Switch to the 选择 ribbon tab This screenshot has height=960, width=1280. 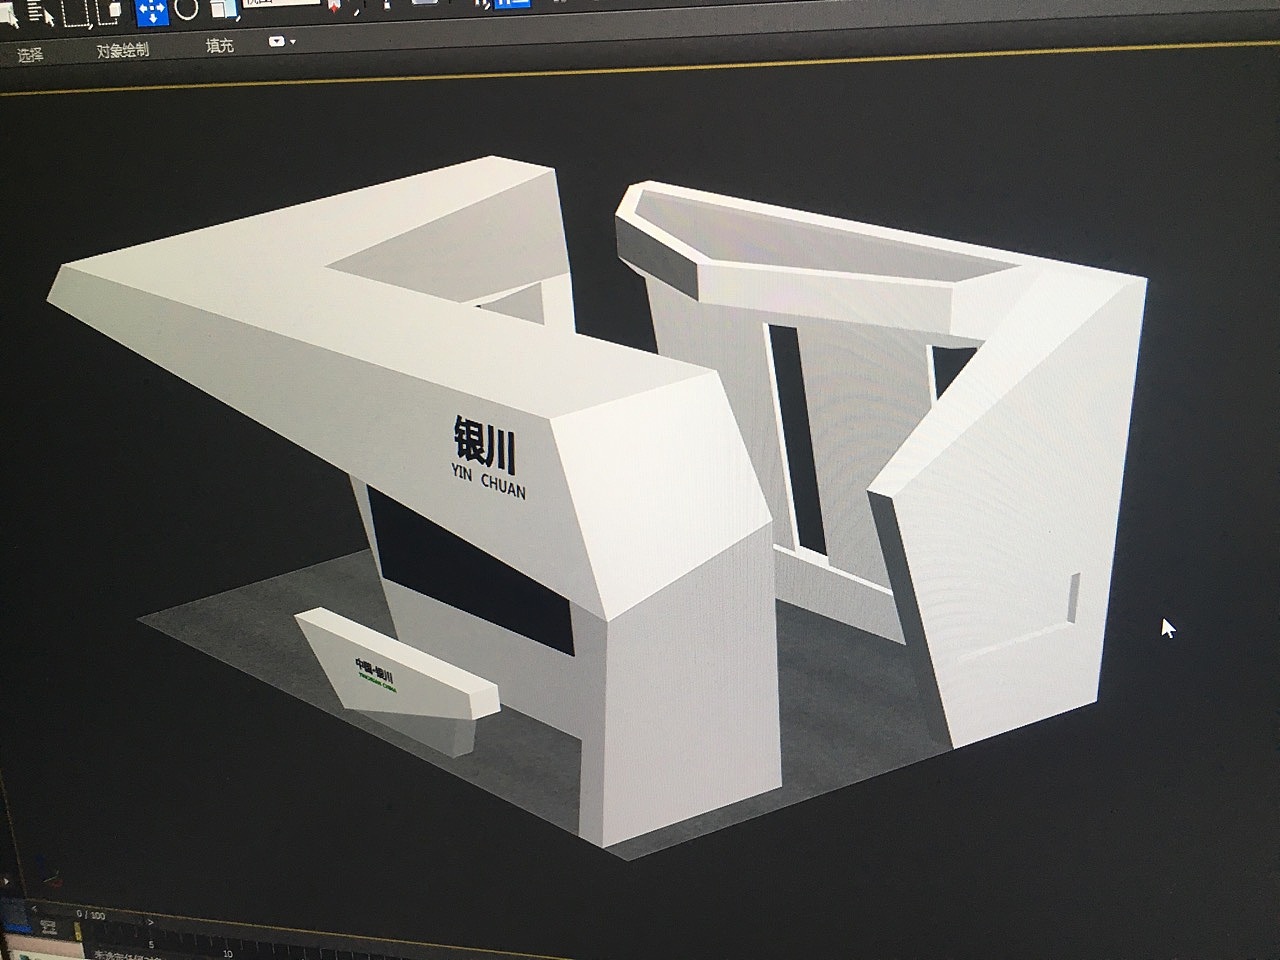tap(30, 54)
